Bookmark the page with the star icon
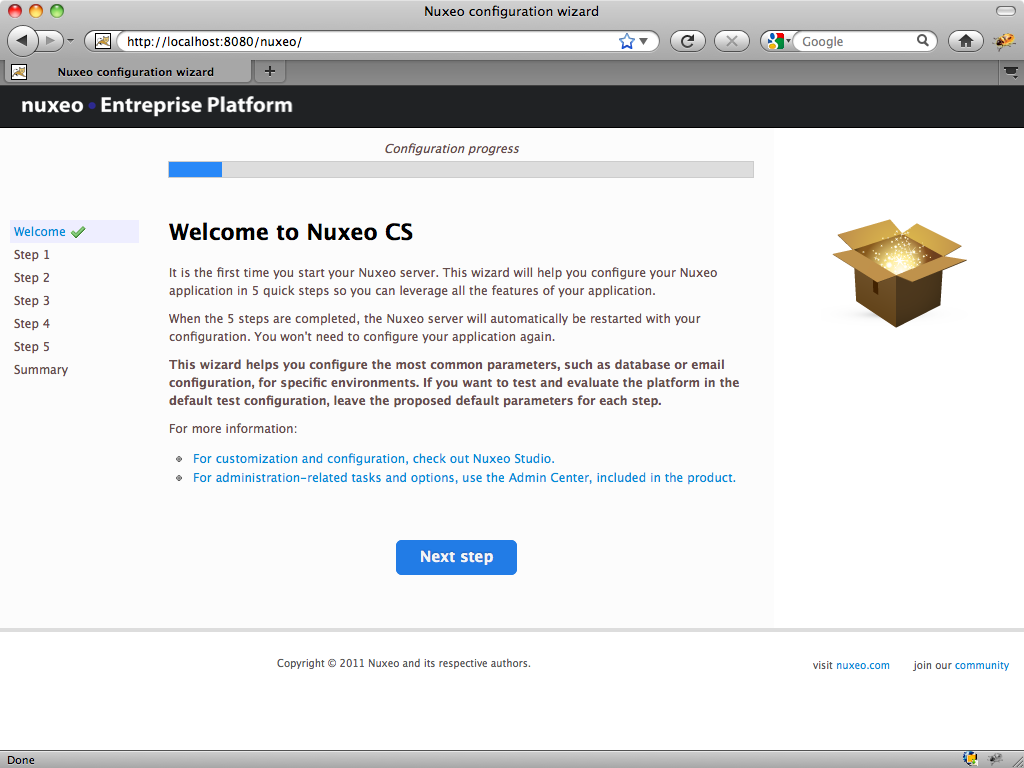Image resolution: width=1024 pixels, height=768 pixels. coord(626,41)
